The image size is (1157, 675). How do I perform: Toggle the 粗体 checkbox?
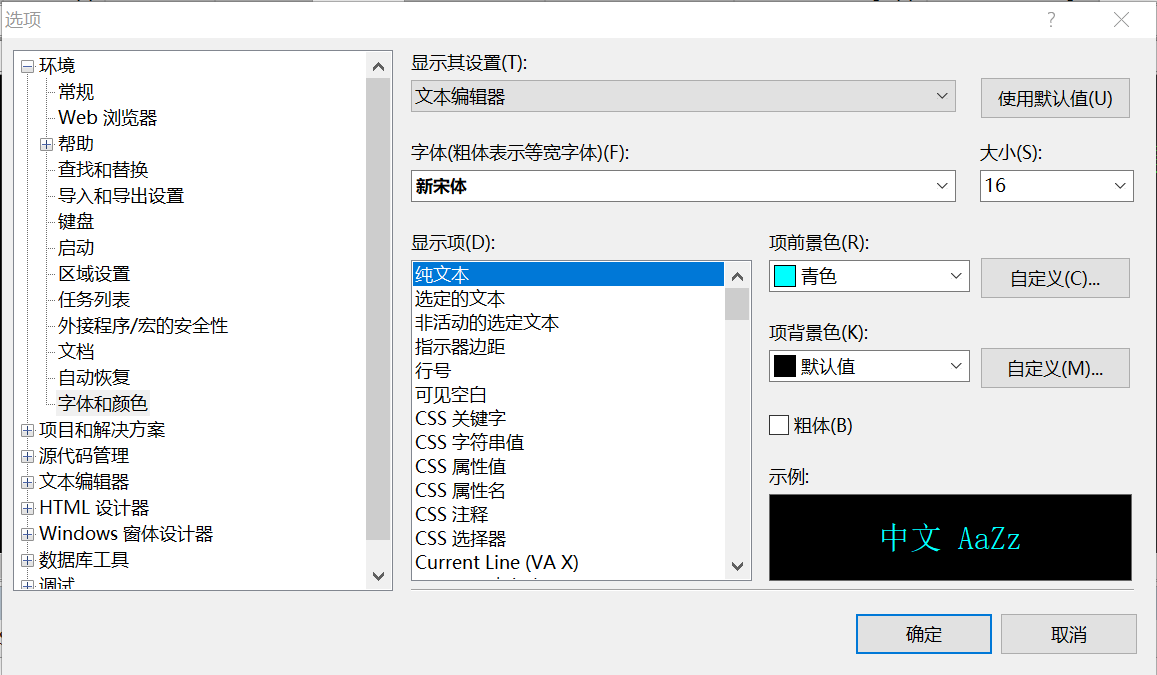[x=779, y=426]
